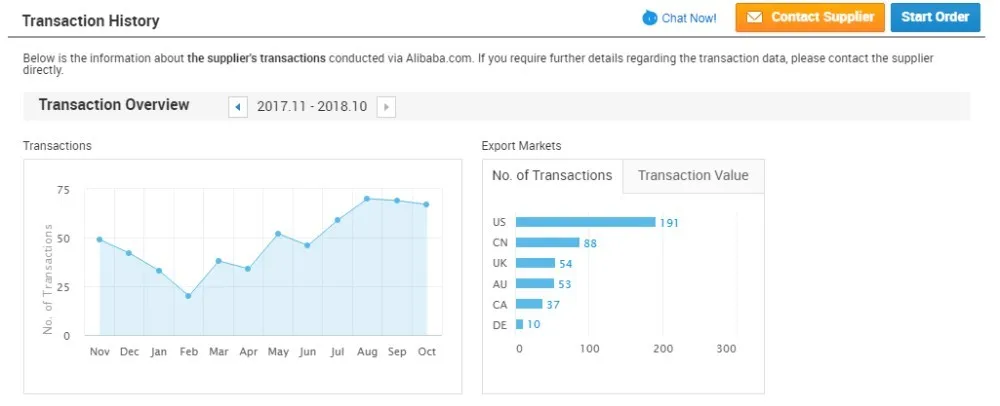Select the CN bar showing 88
Viewport: 1000px width, 406px height.
pos(547,243)
